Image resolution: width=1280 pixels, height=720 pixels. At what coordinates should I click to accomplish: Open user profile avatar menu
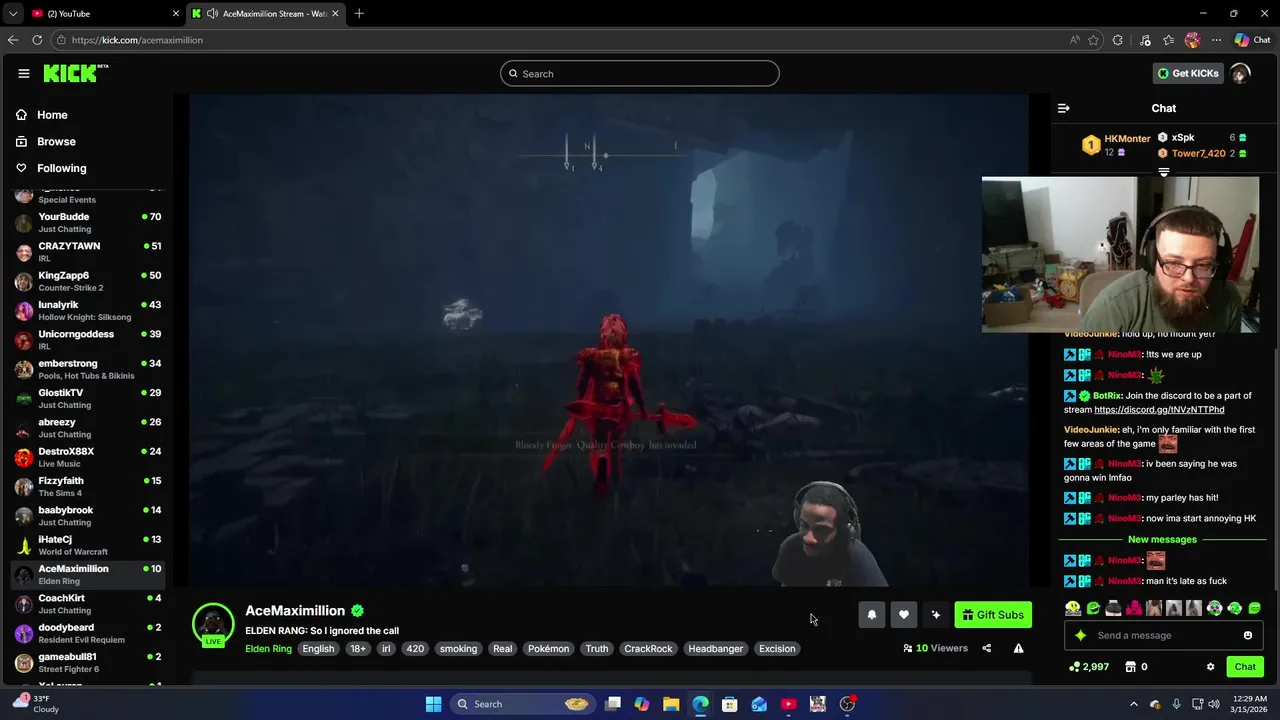click(x=1241, y=73)
